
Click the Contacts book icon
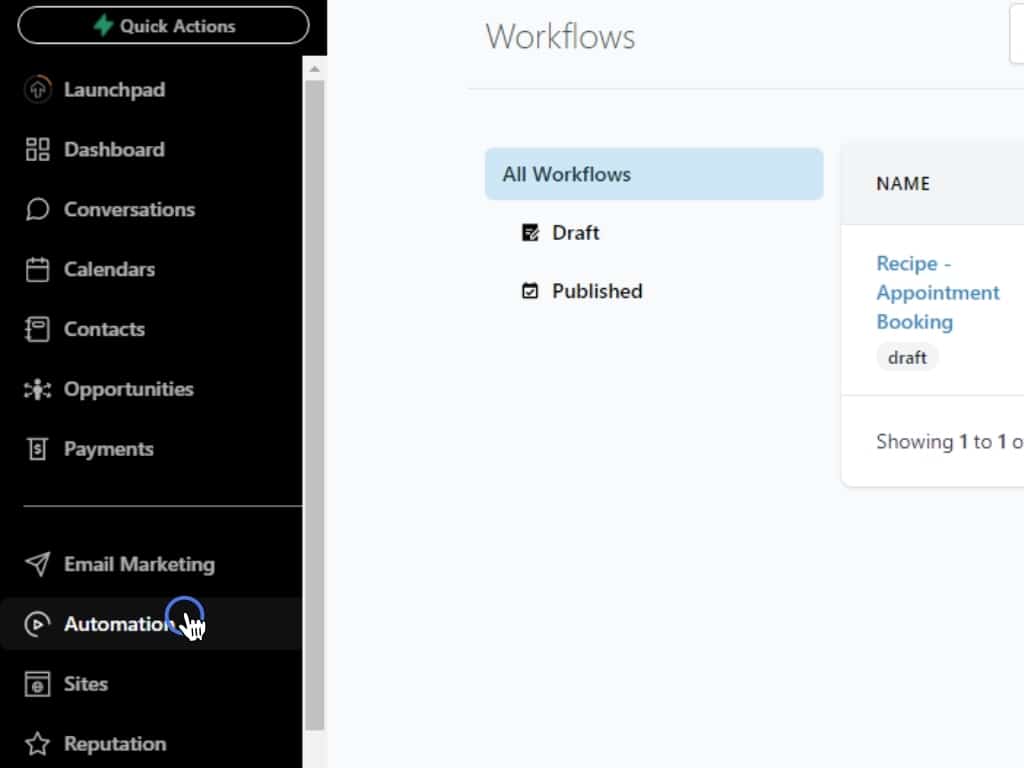pos(37,330)
